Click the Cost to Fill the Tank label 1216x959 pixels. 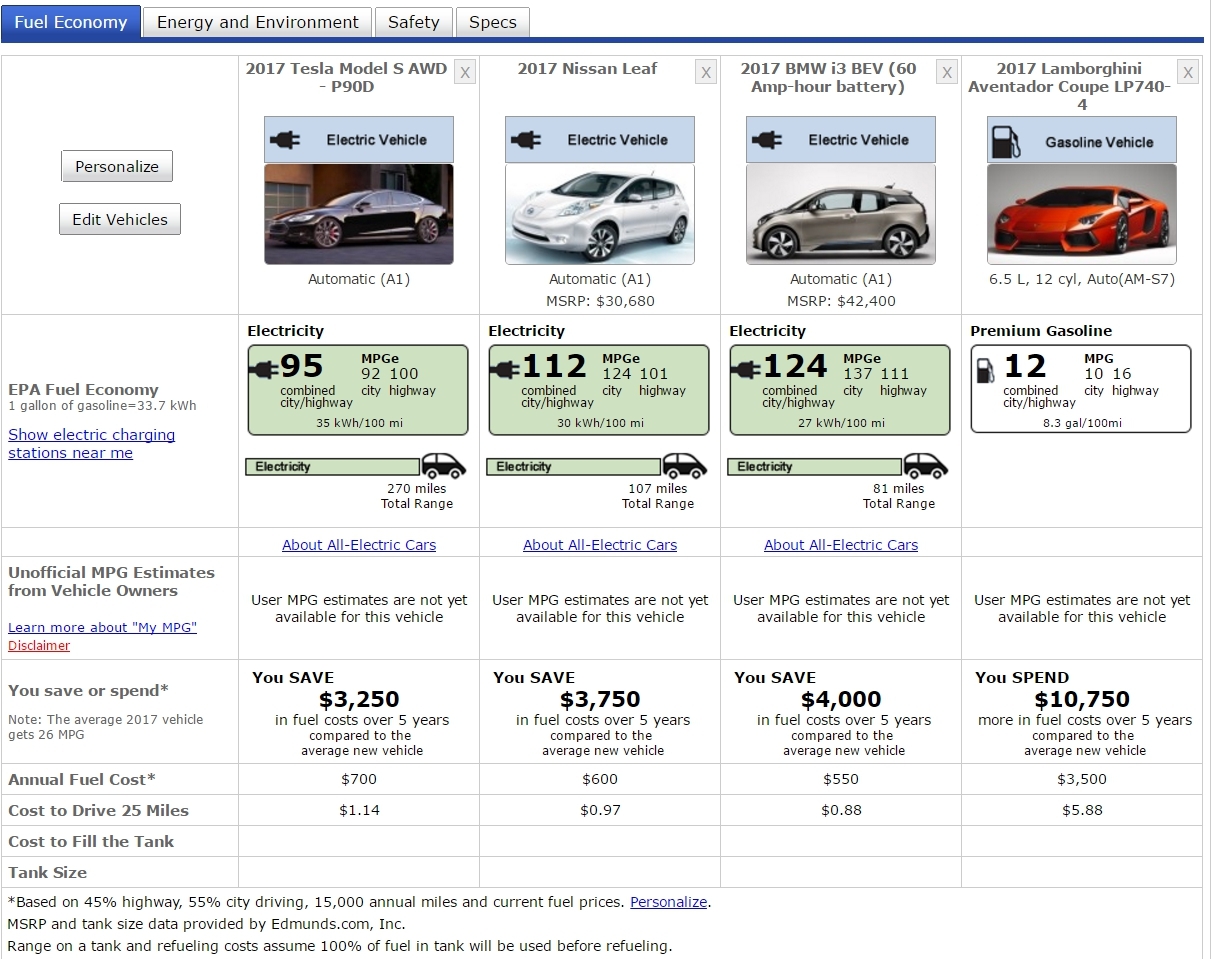click(91, 841)
